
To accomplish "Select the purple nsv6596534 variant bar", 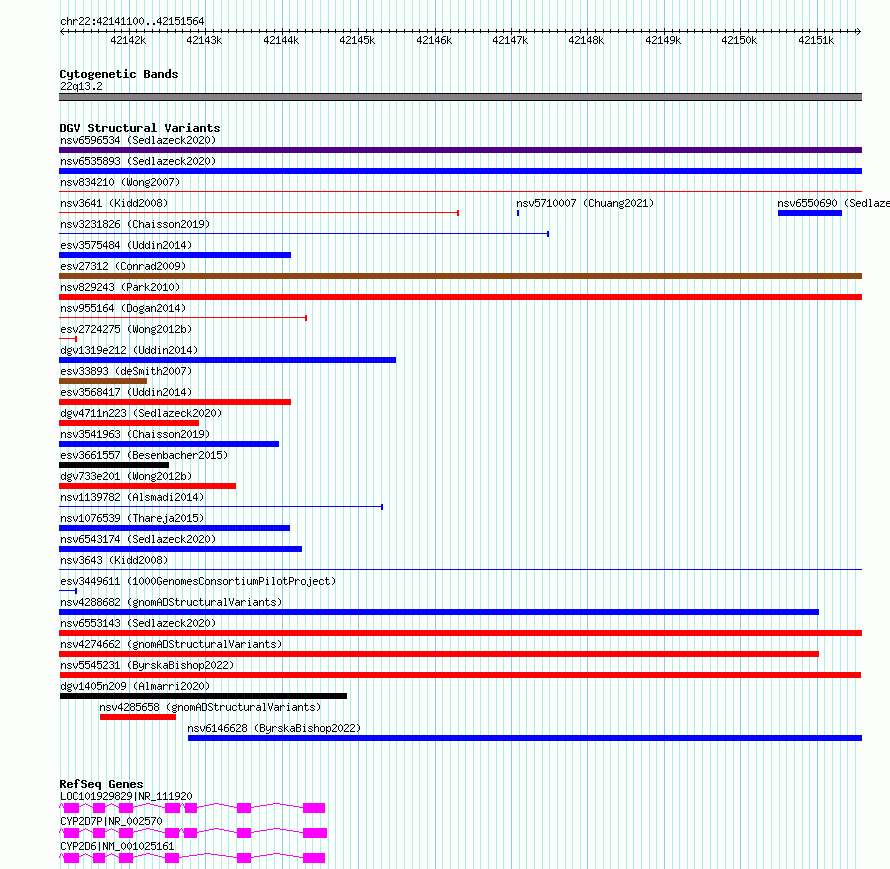I will click(x=460, y=150).
